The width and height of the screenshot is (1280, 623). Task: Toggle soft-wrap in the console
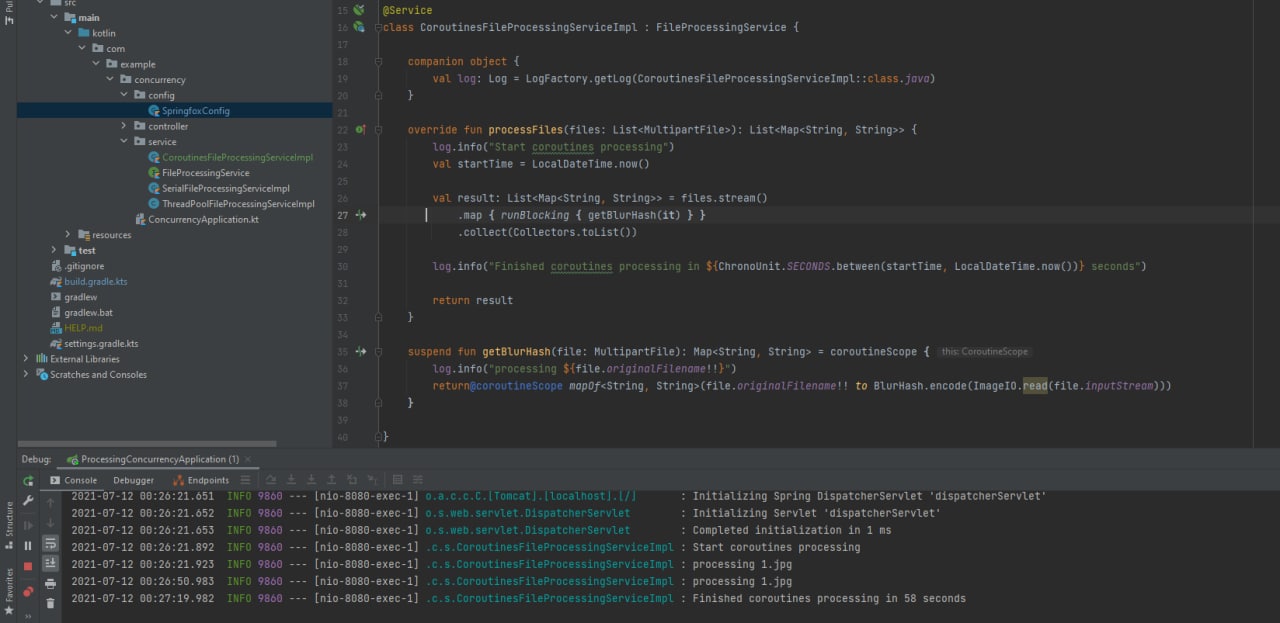click(x=50, y=544)
